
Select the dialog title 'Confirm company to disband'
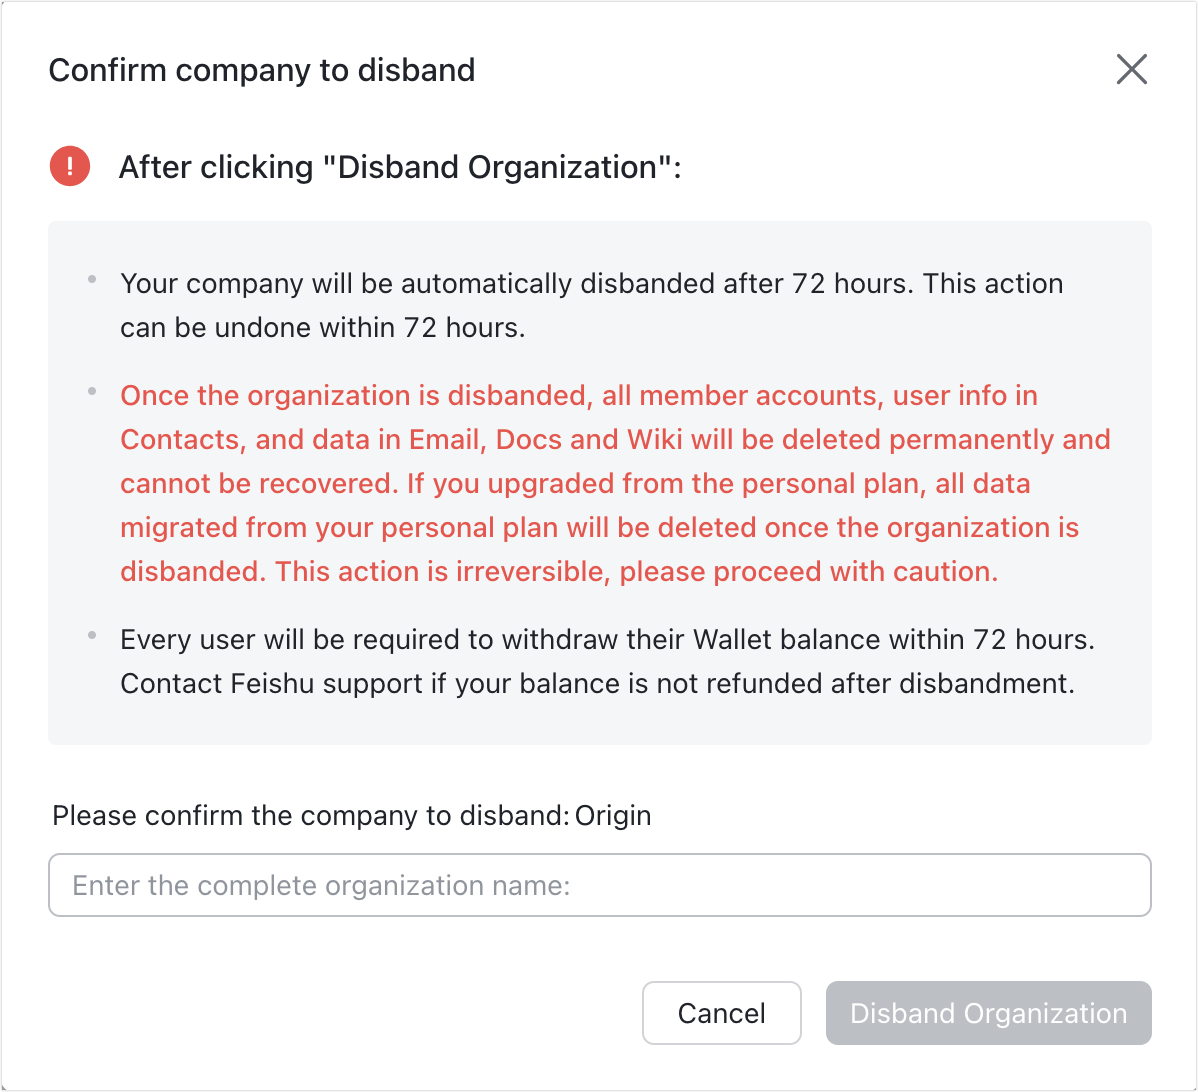(x=262, y=70)
